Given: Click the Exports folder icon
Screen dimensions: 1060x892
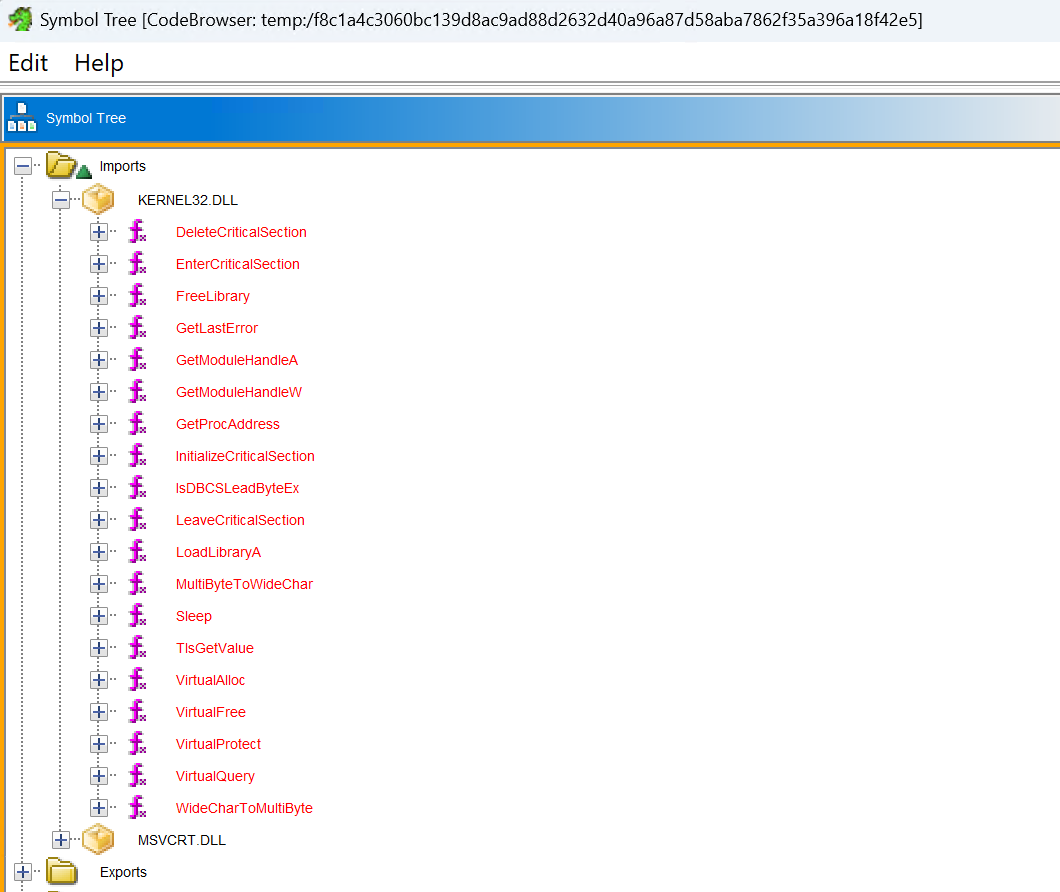Looking at the screenshot, I should [62, 872].
